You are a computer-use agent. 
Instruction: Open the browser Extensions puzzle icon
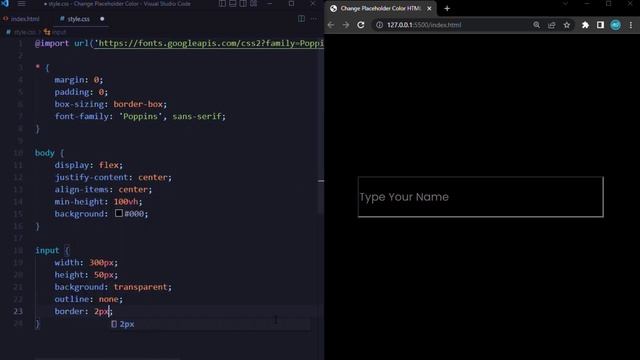[x=585, y=25]
